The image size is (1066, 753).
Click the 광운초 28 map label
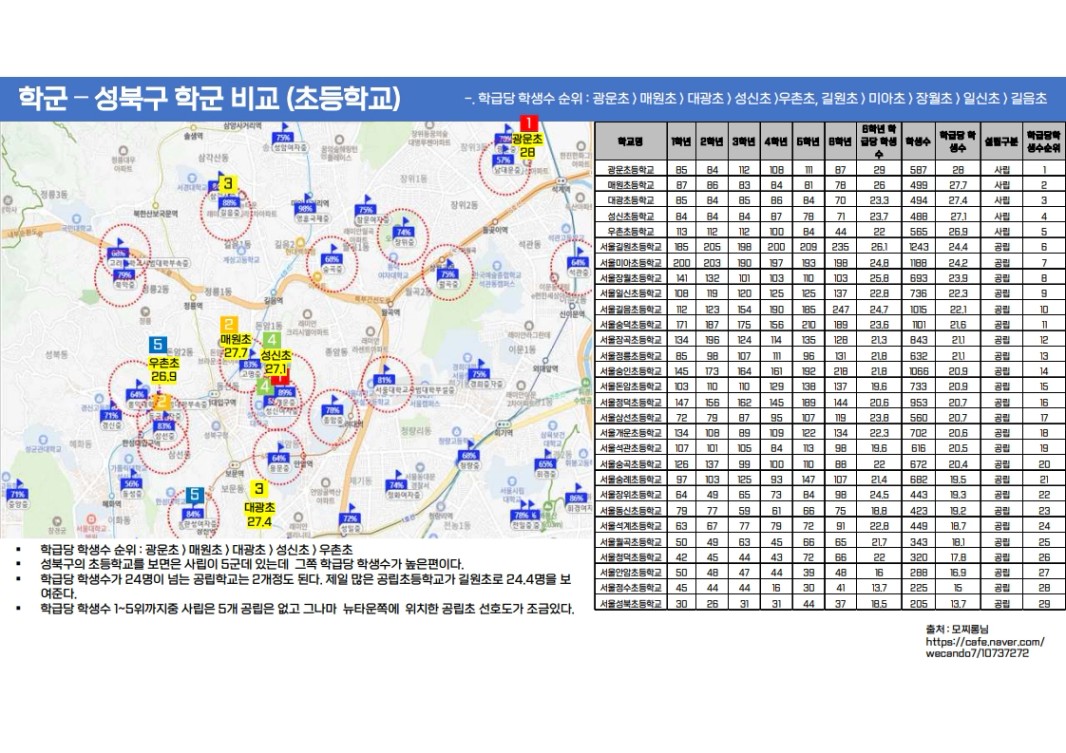pos(528,145)
